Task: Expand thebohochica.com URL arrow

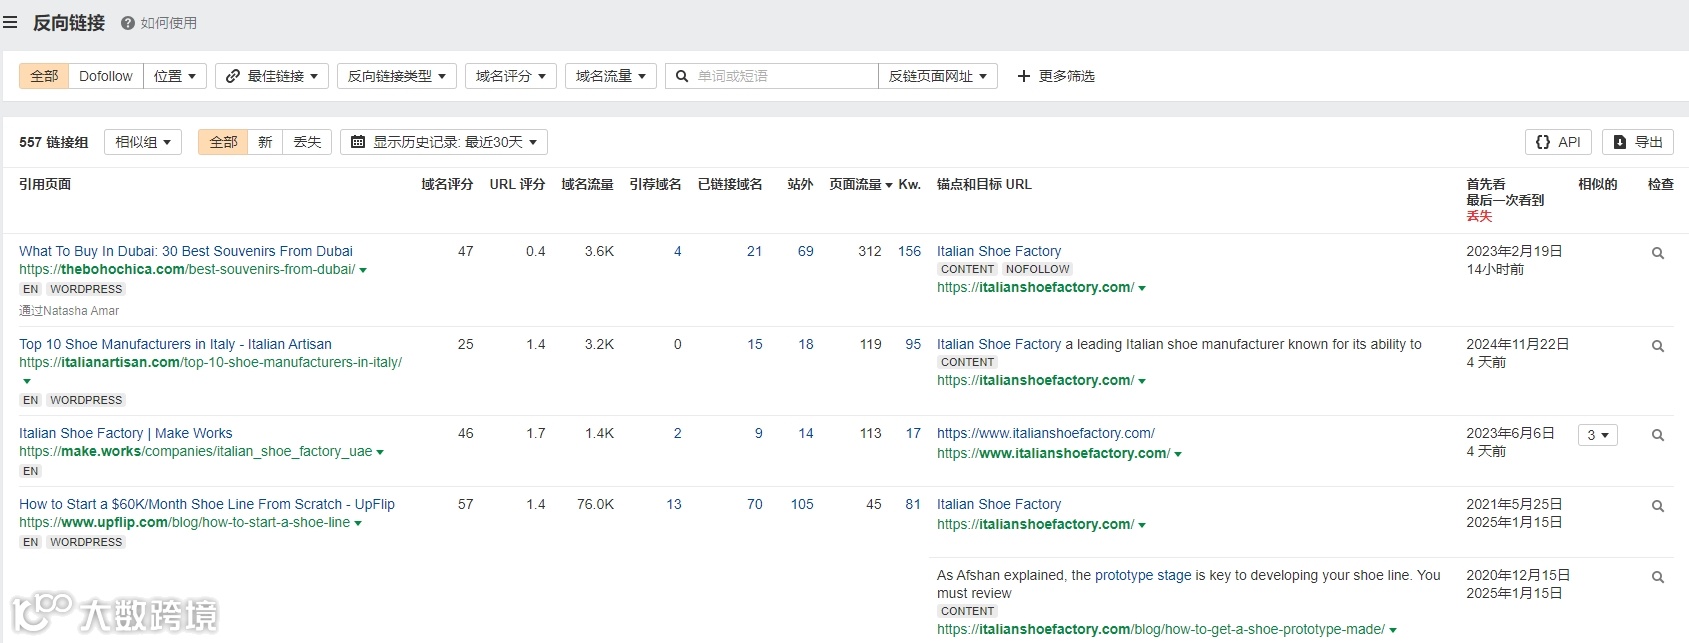Action: pyautogui.click(x=363, y=270)
